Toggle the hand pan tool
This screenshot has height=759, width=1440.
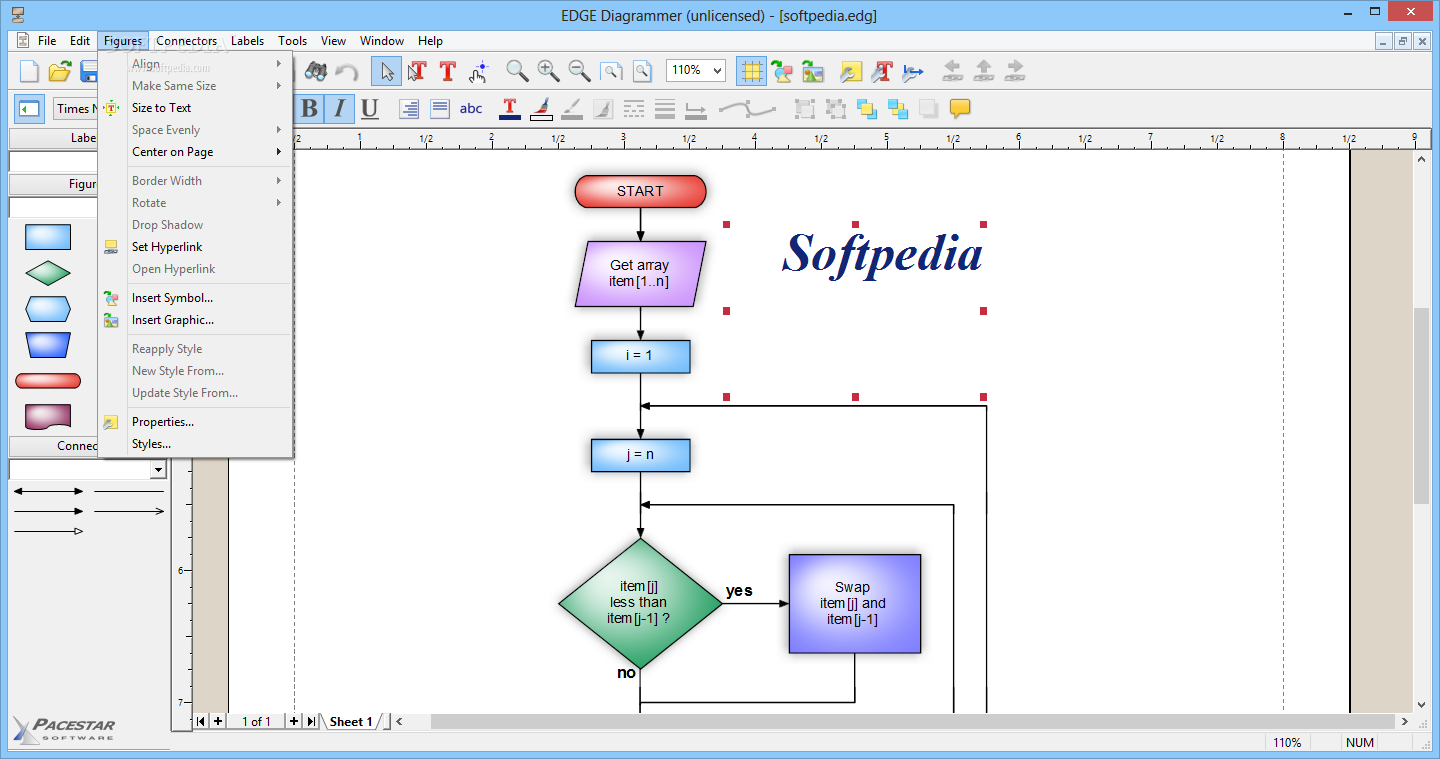pyautogui.click(x=478, y=71)
